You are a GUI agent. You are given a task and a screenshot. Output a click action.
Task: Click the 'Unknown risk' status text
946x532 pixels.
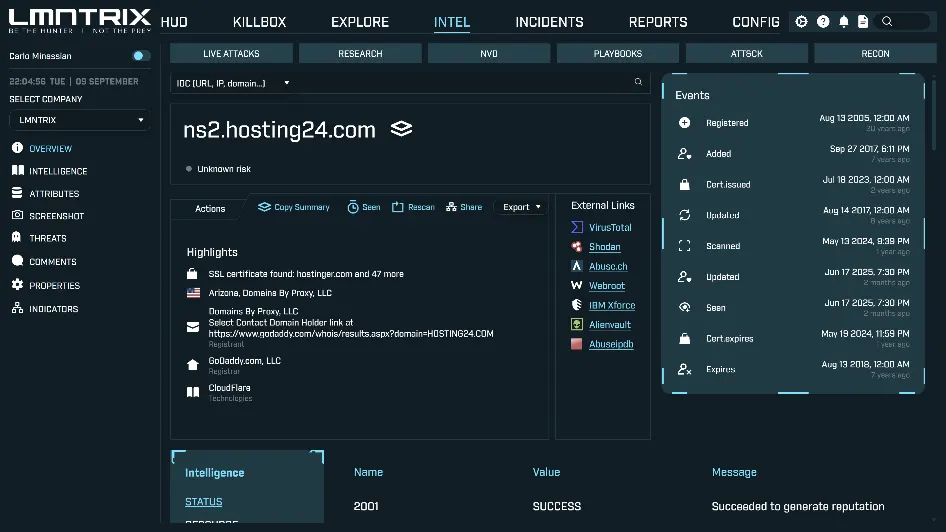click(224, 169)
